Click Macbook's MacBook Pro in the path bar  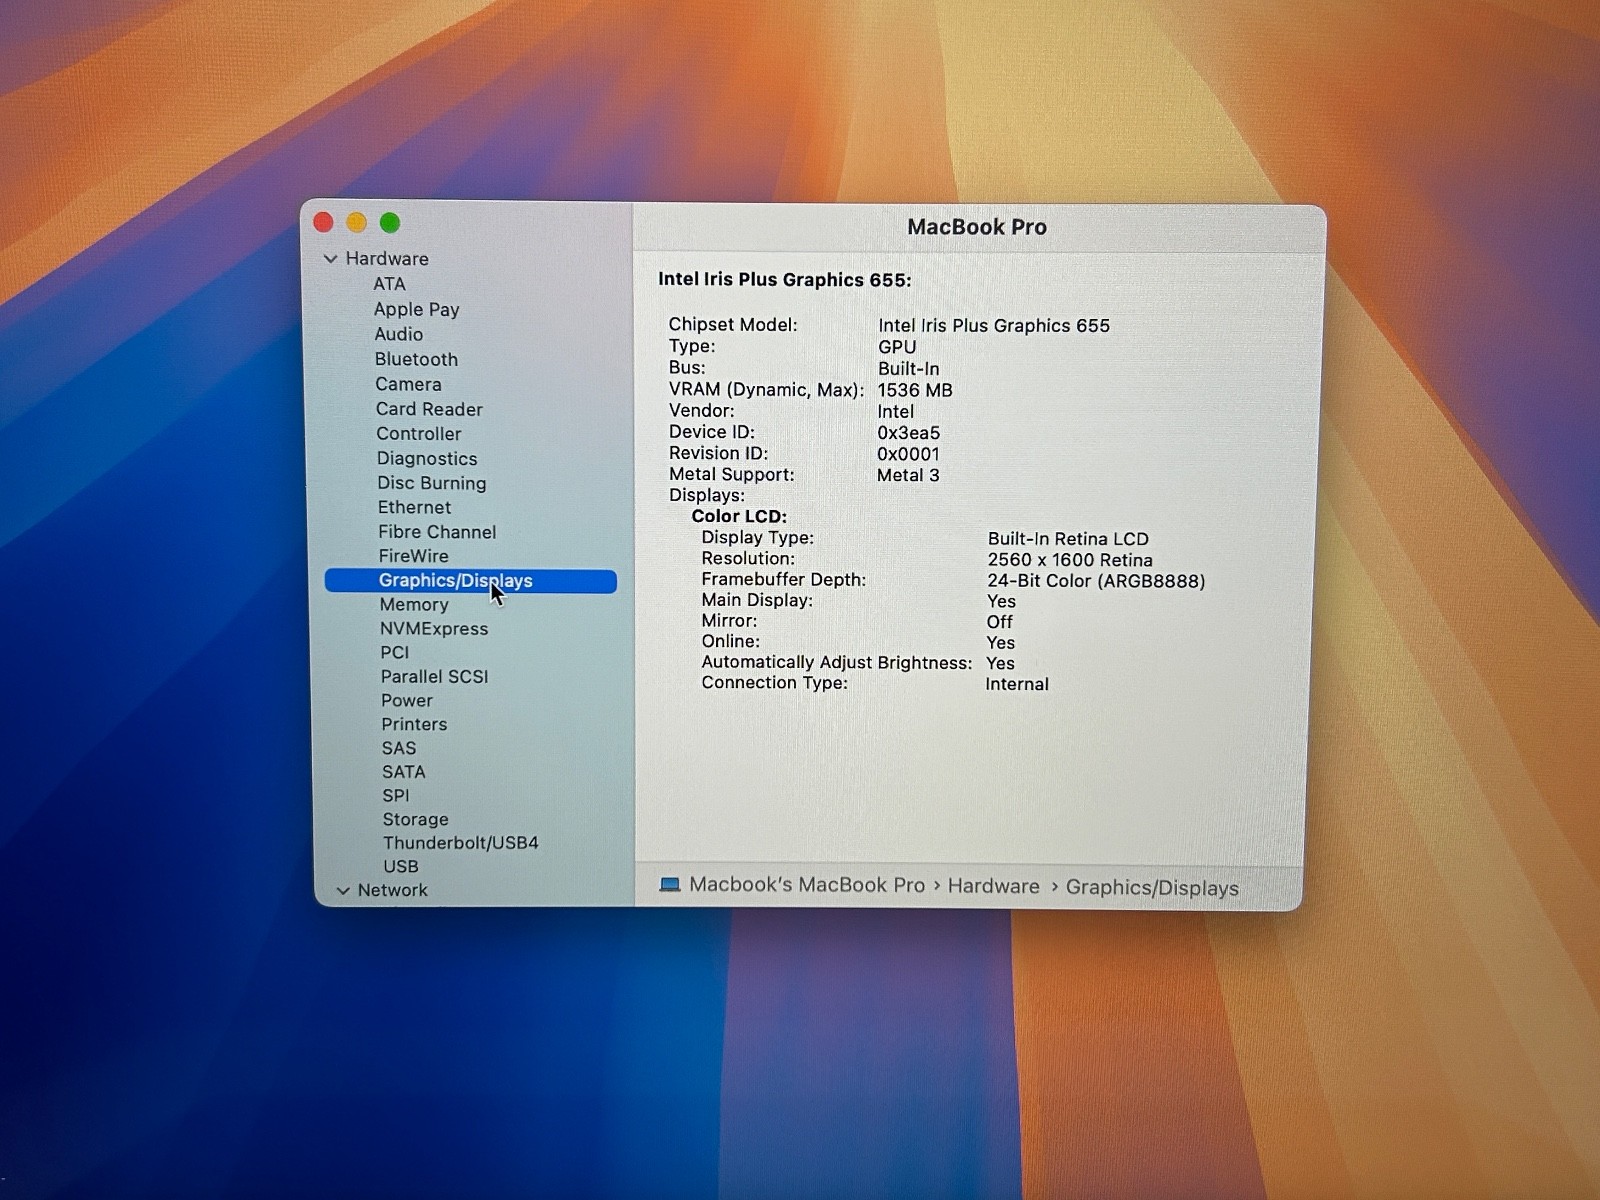[807, 885]
